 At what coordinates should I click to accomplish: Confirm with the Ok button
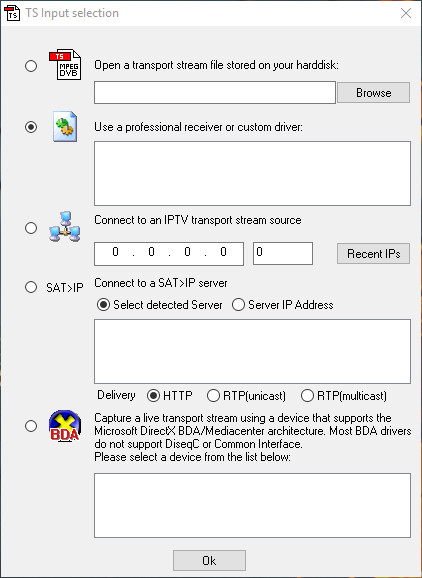coord(209,561)
